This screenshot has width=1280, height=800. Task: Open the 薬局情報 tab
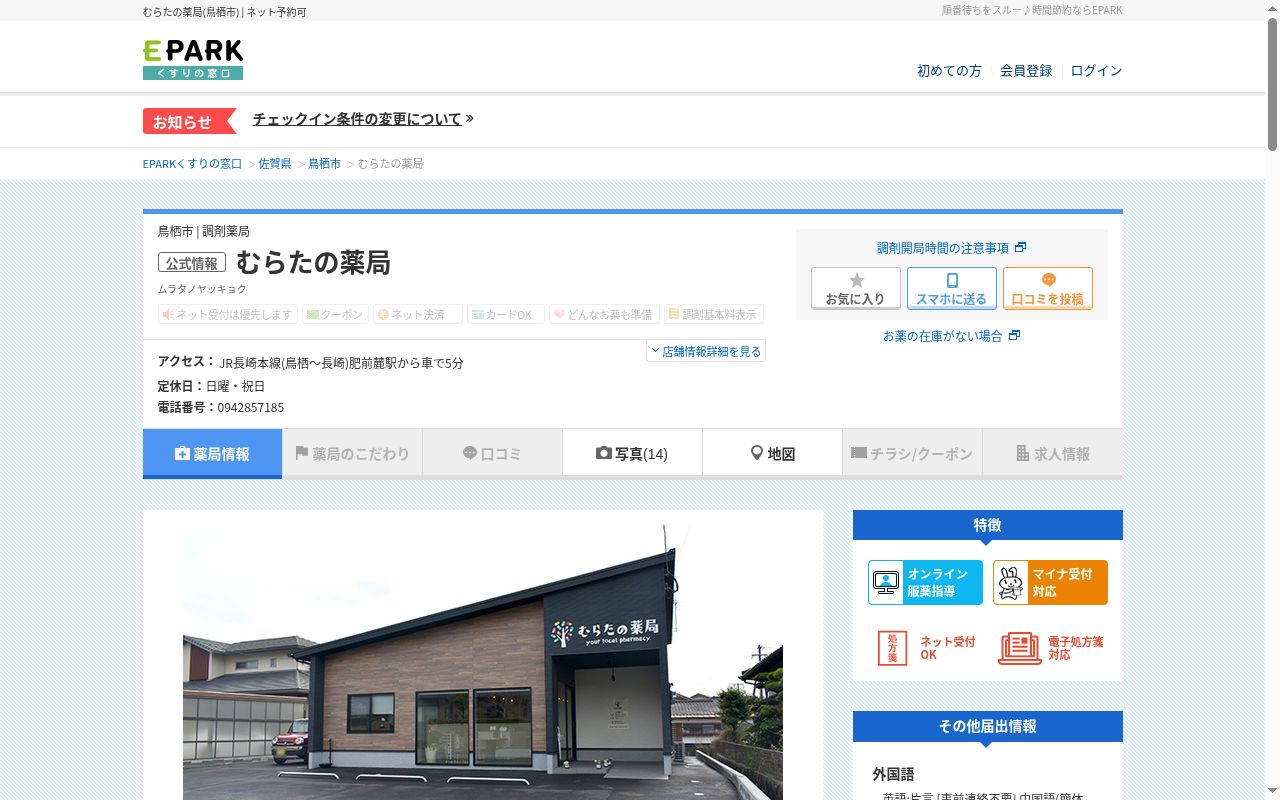(212, 454)
